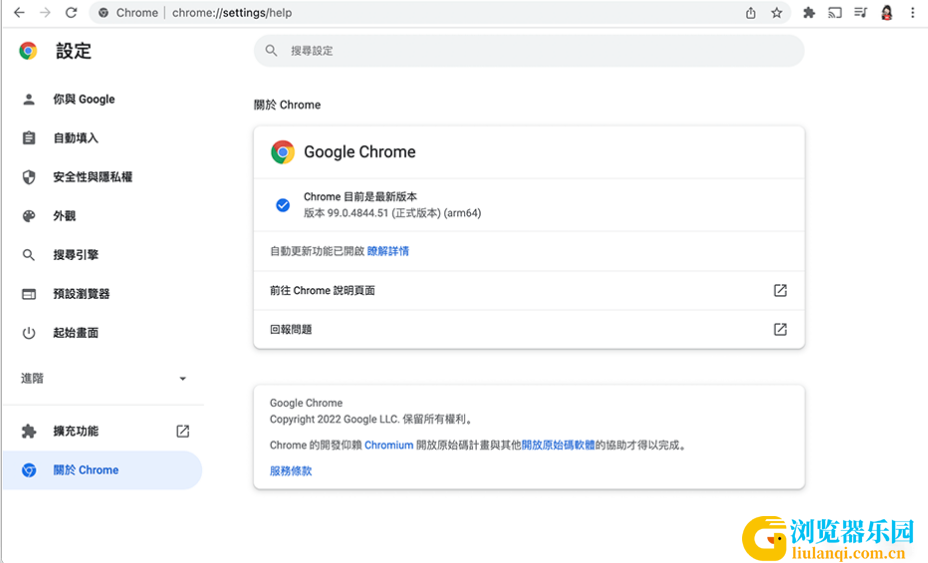
Task: Click the magnifier icon in settings search
Action: [271, 51]
